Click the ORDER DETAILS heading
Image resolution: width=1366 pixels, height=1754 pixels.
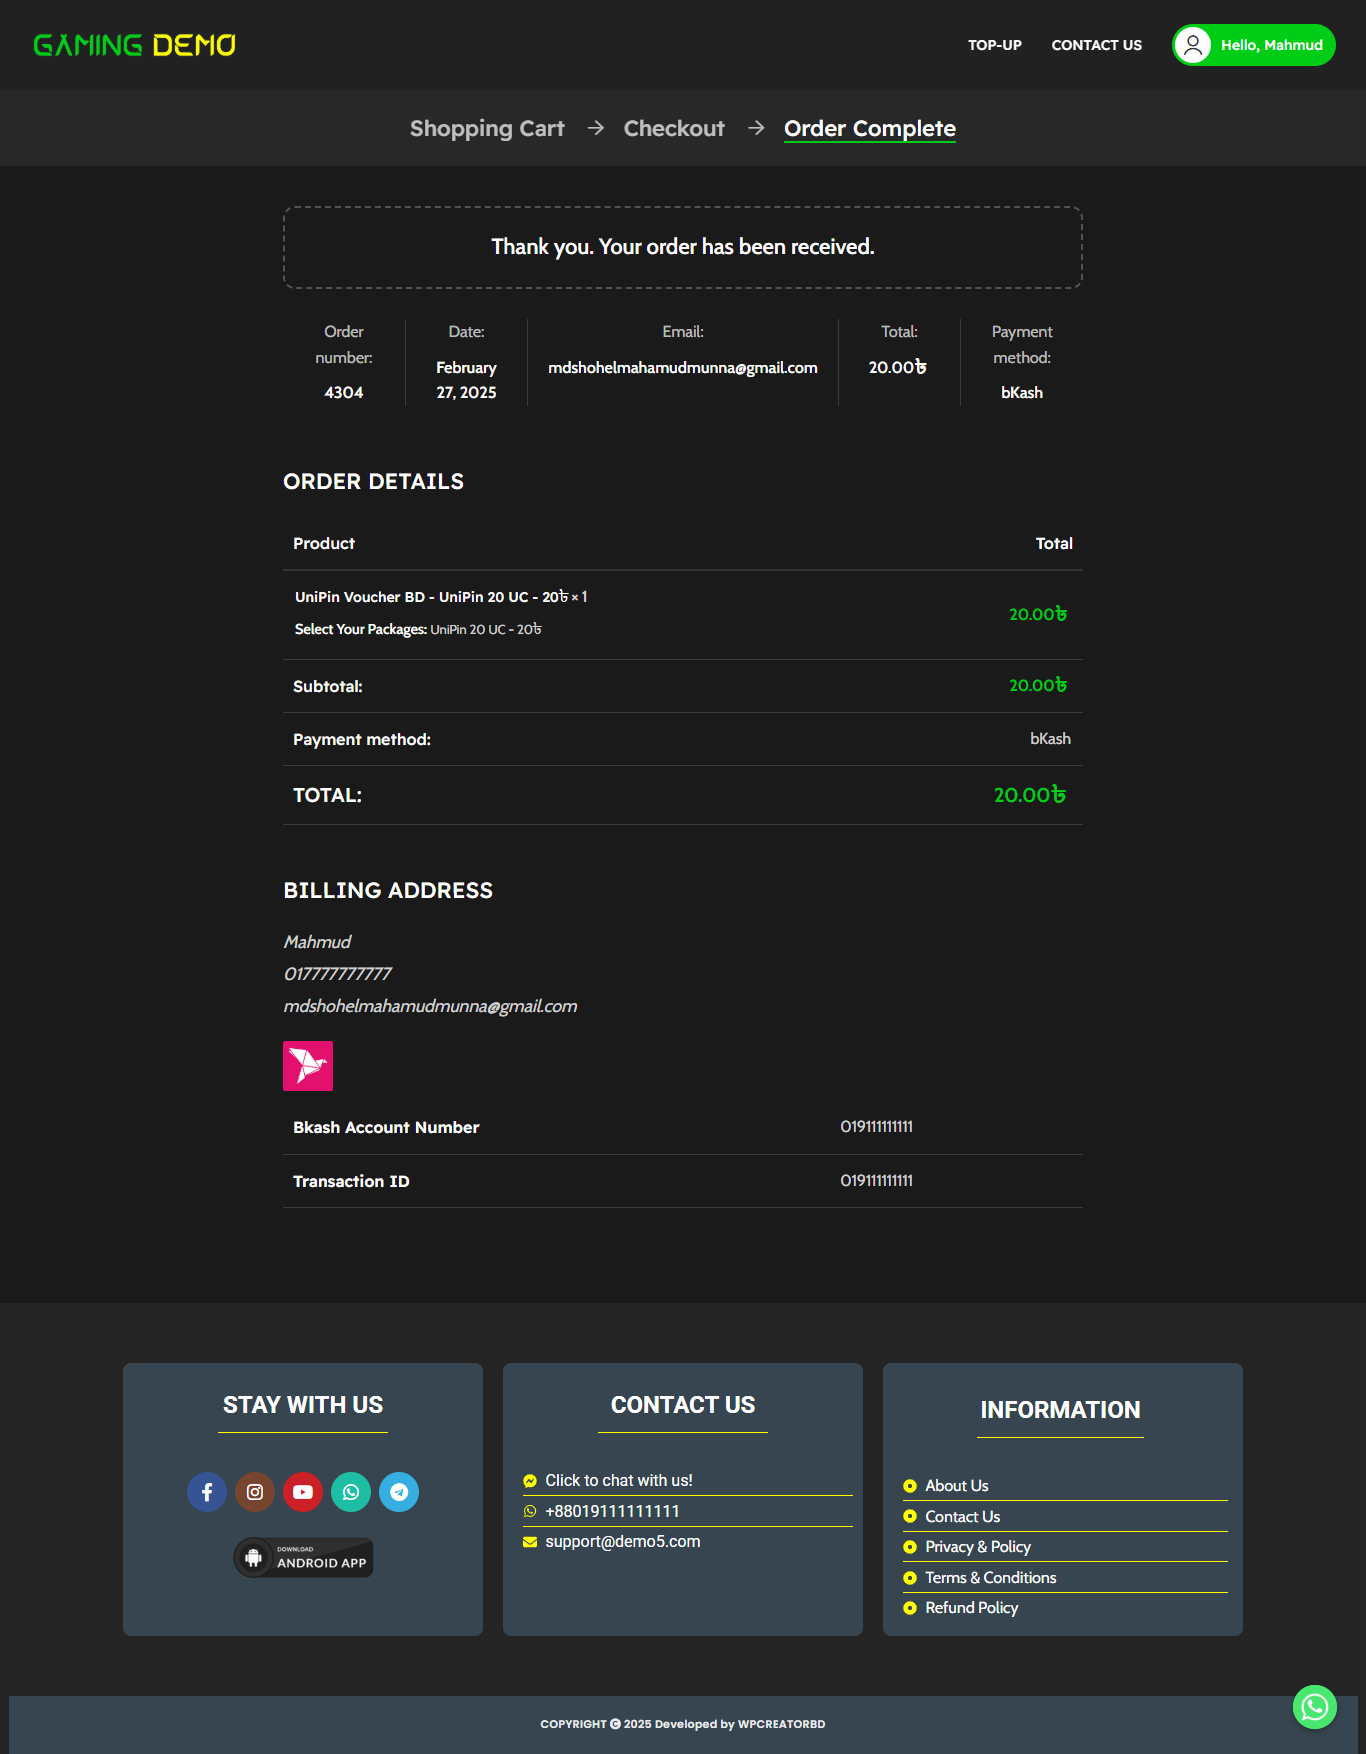click(x=374, y=482)
